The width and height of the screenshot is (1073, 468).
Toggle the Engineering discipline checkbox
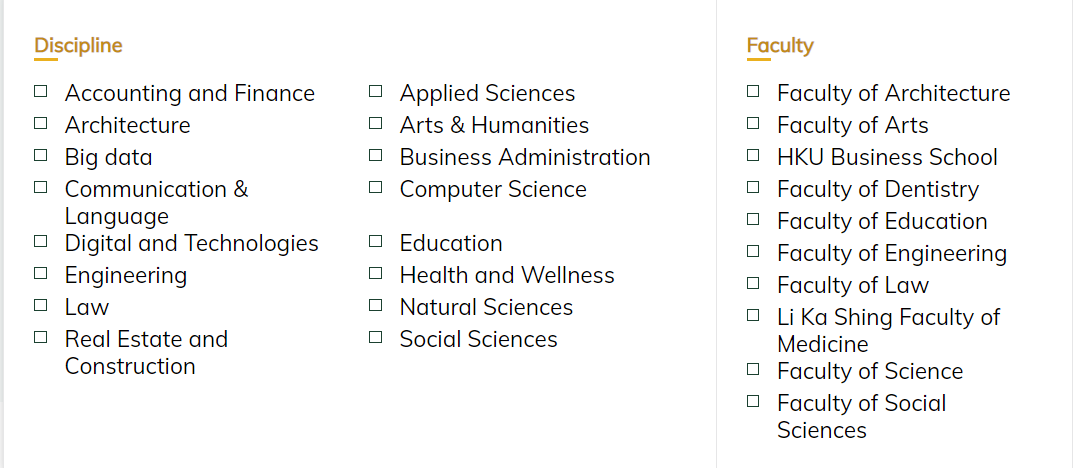[x=41, y=273]
